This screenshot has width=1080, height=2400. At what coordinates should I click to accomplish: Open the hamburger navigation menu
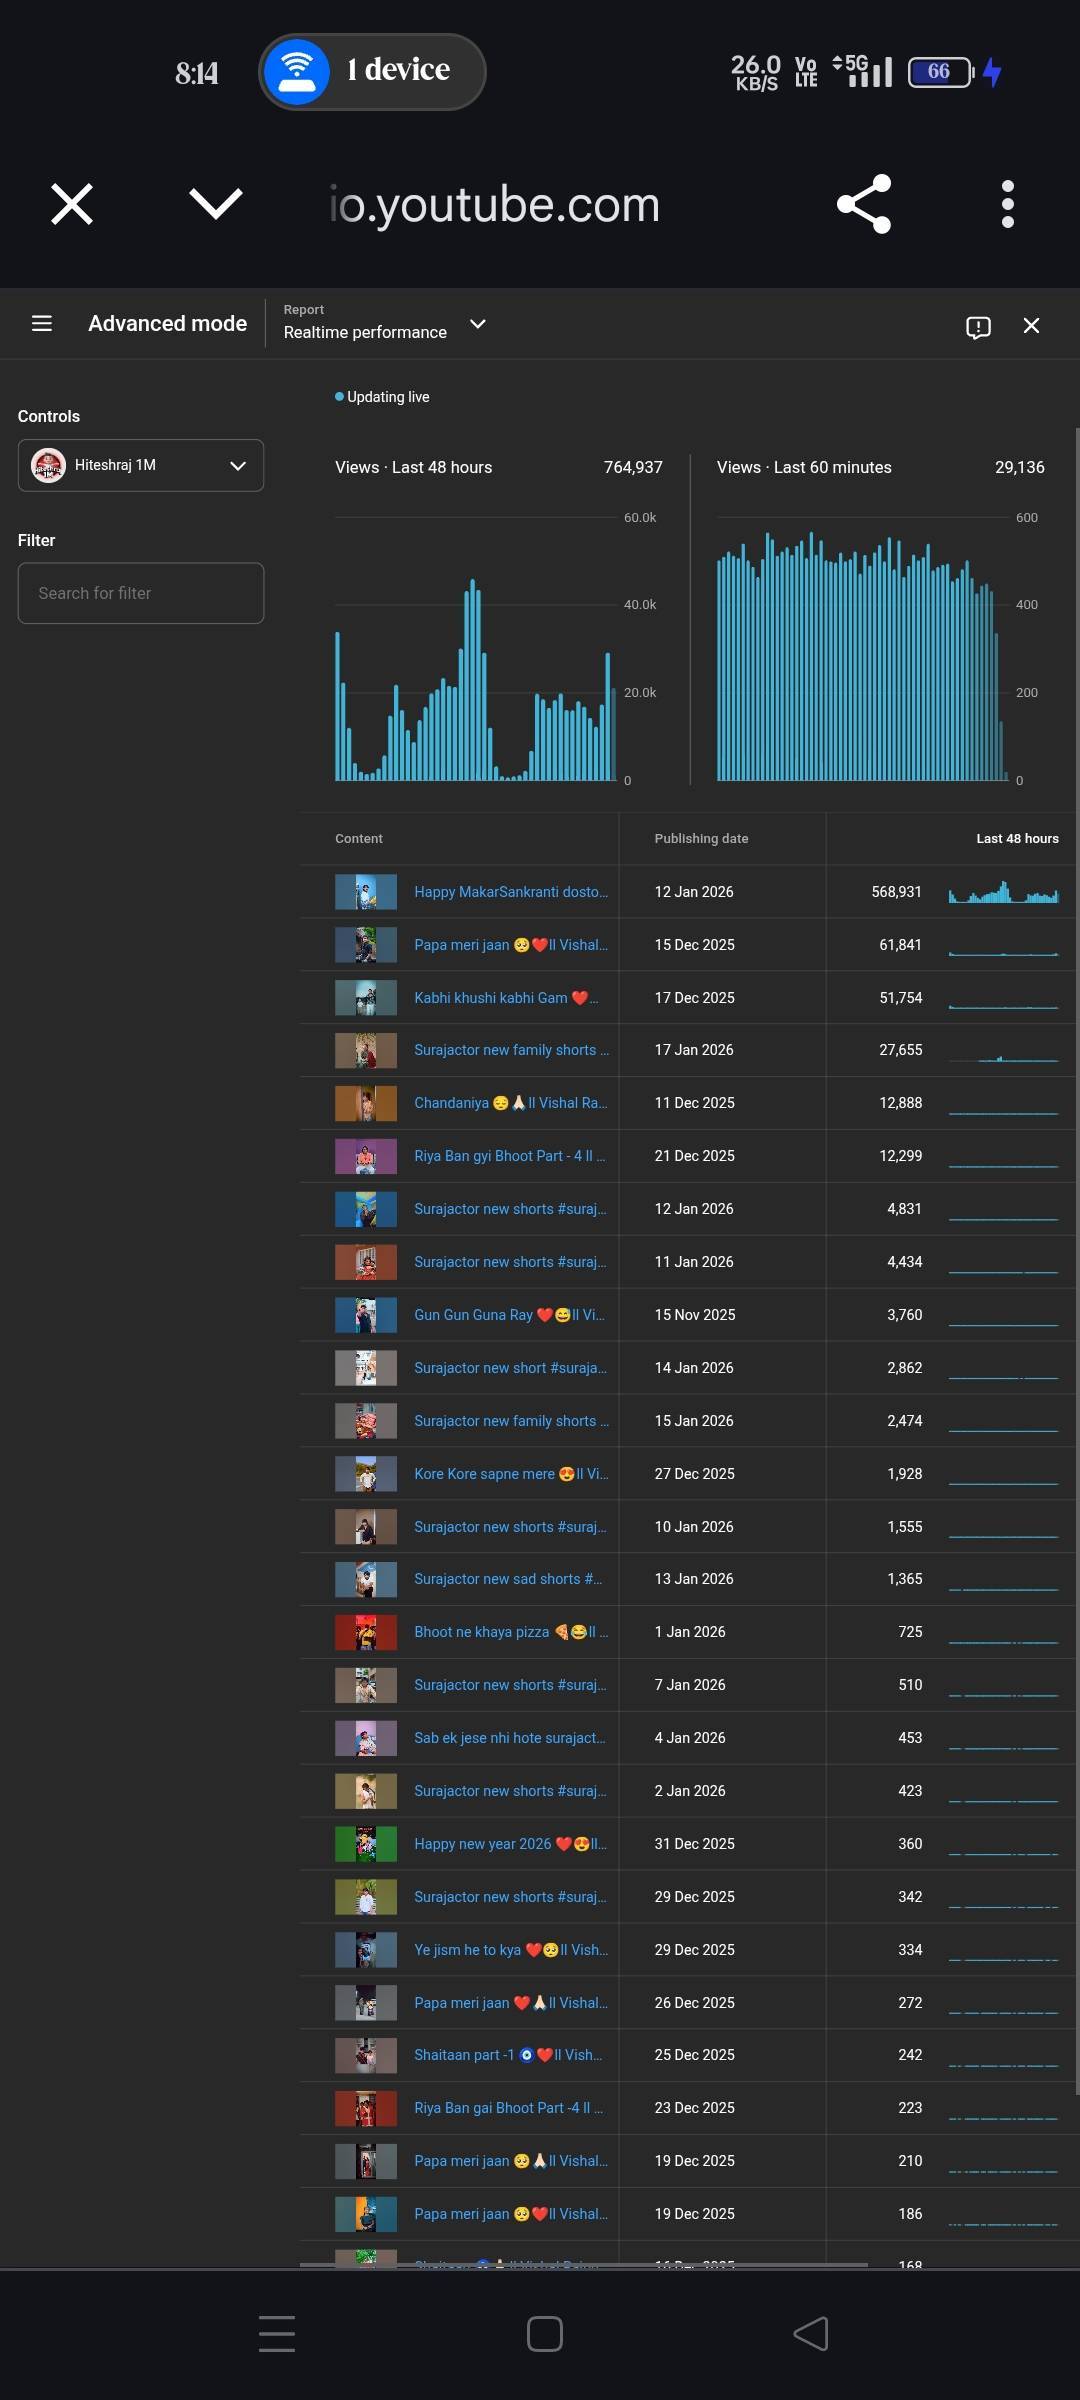click(42, 324)
